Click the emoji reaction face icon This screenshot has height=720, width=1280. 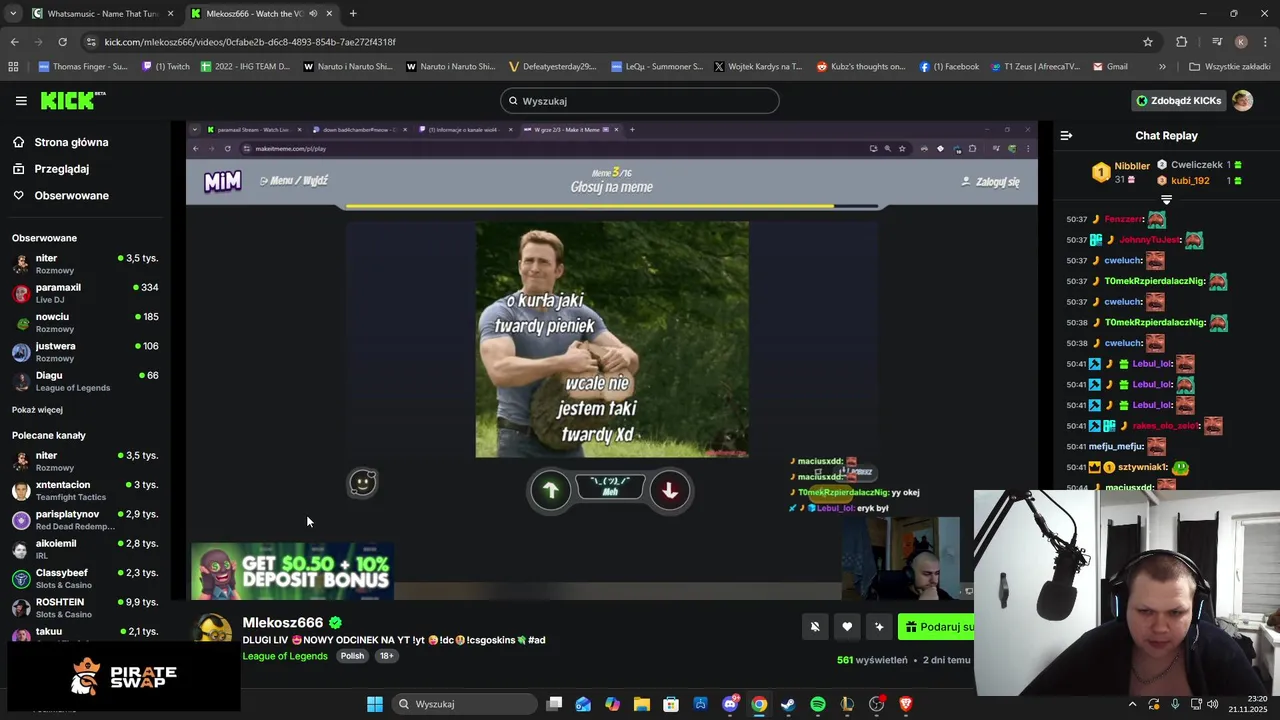pyautogui.click(x=362, y=483)
